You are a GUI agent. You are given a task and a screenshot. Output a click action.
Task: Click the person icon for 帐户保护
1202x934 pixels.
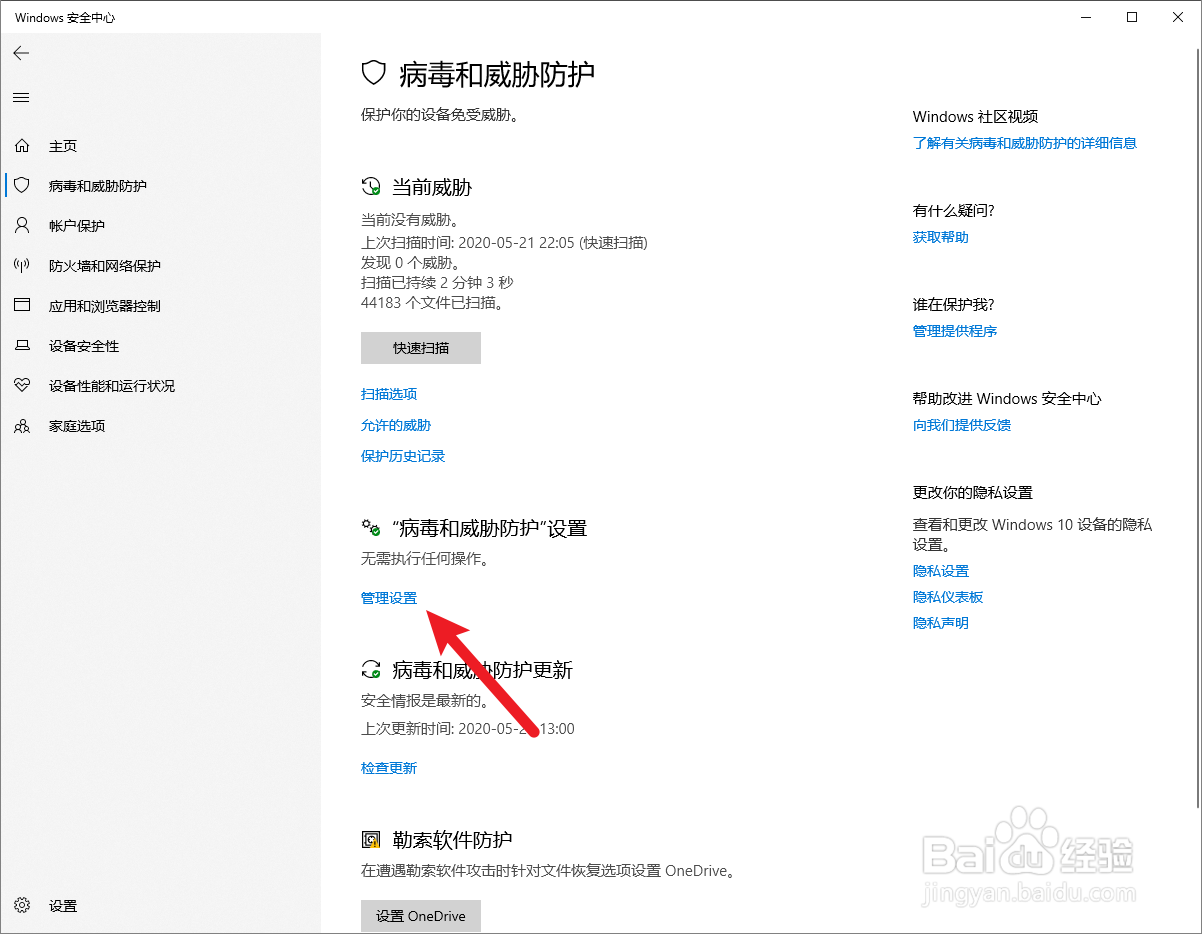22,226
